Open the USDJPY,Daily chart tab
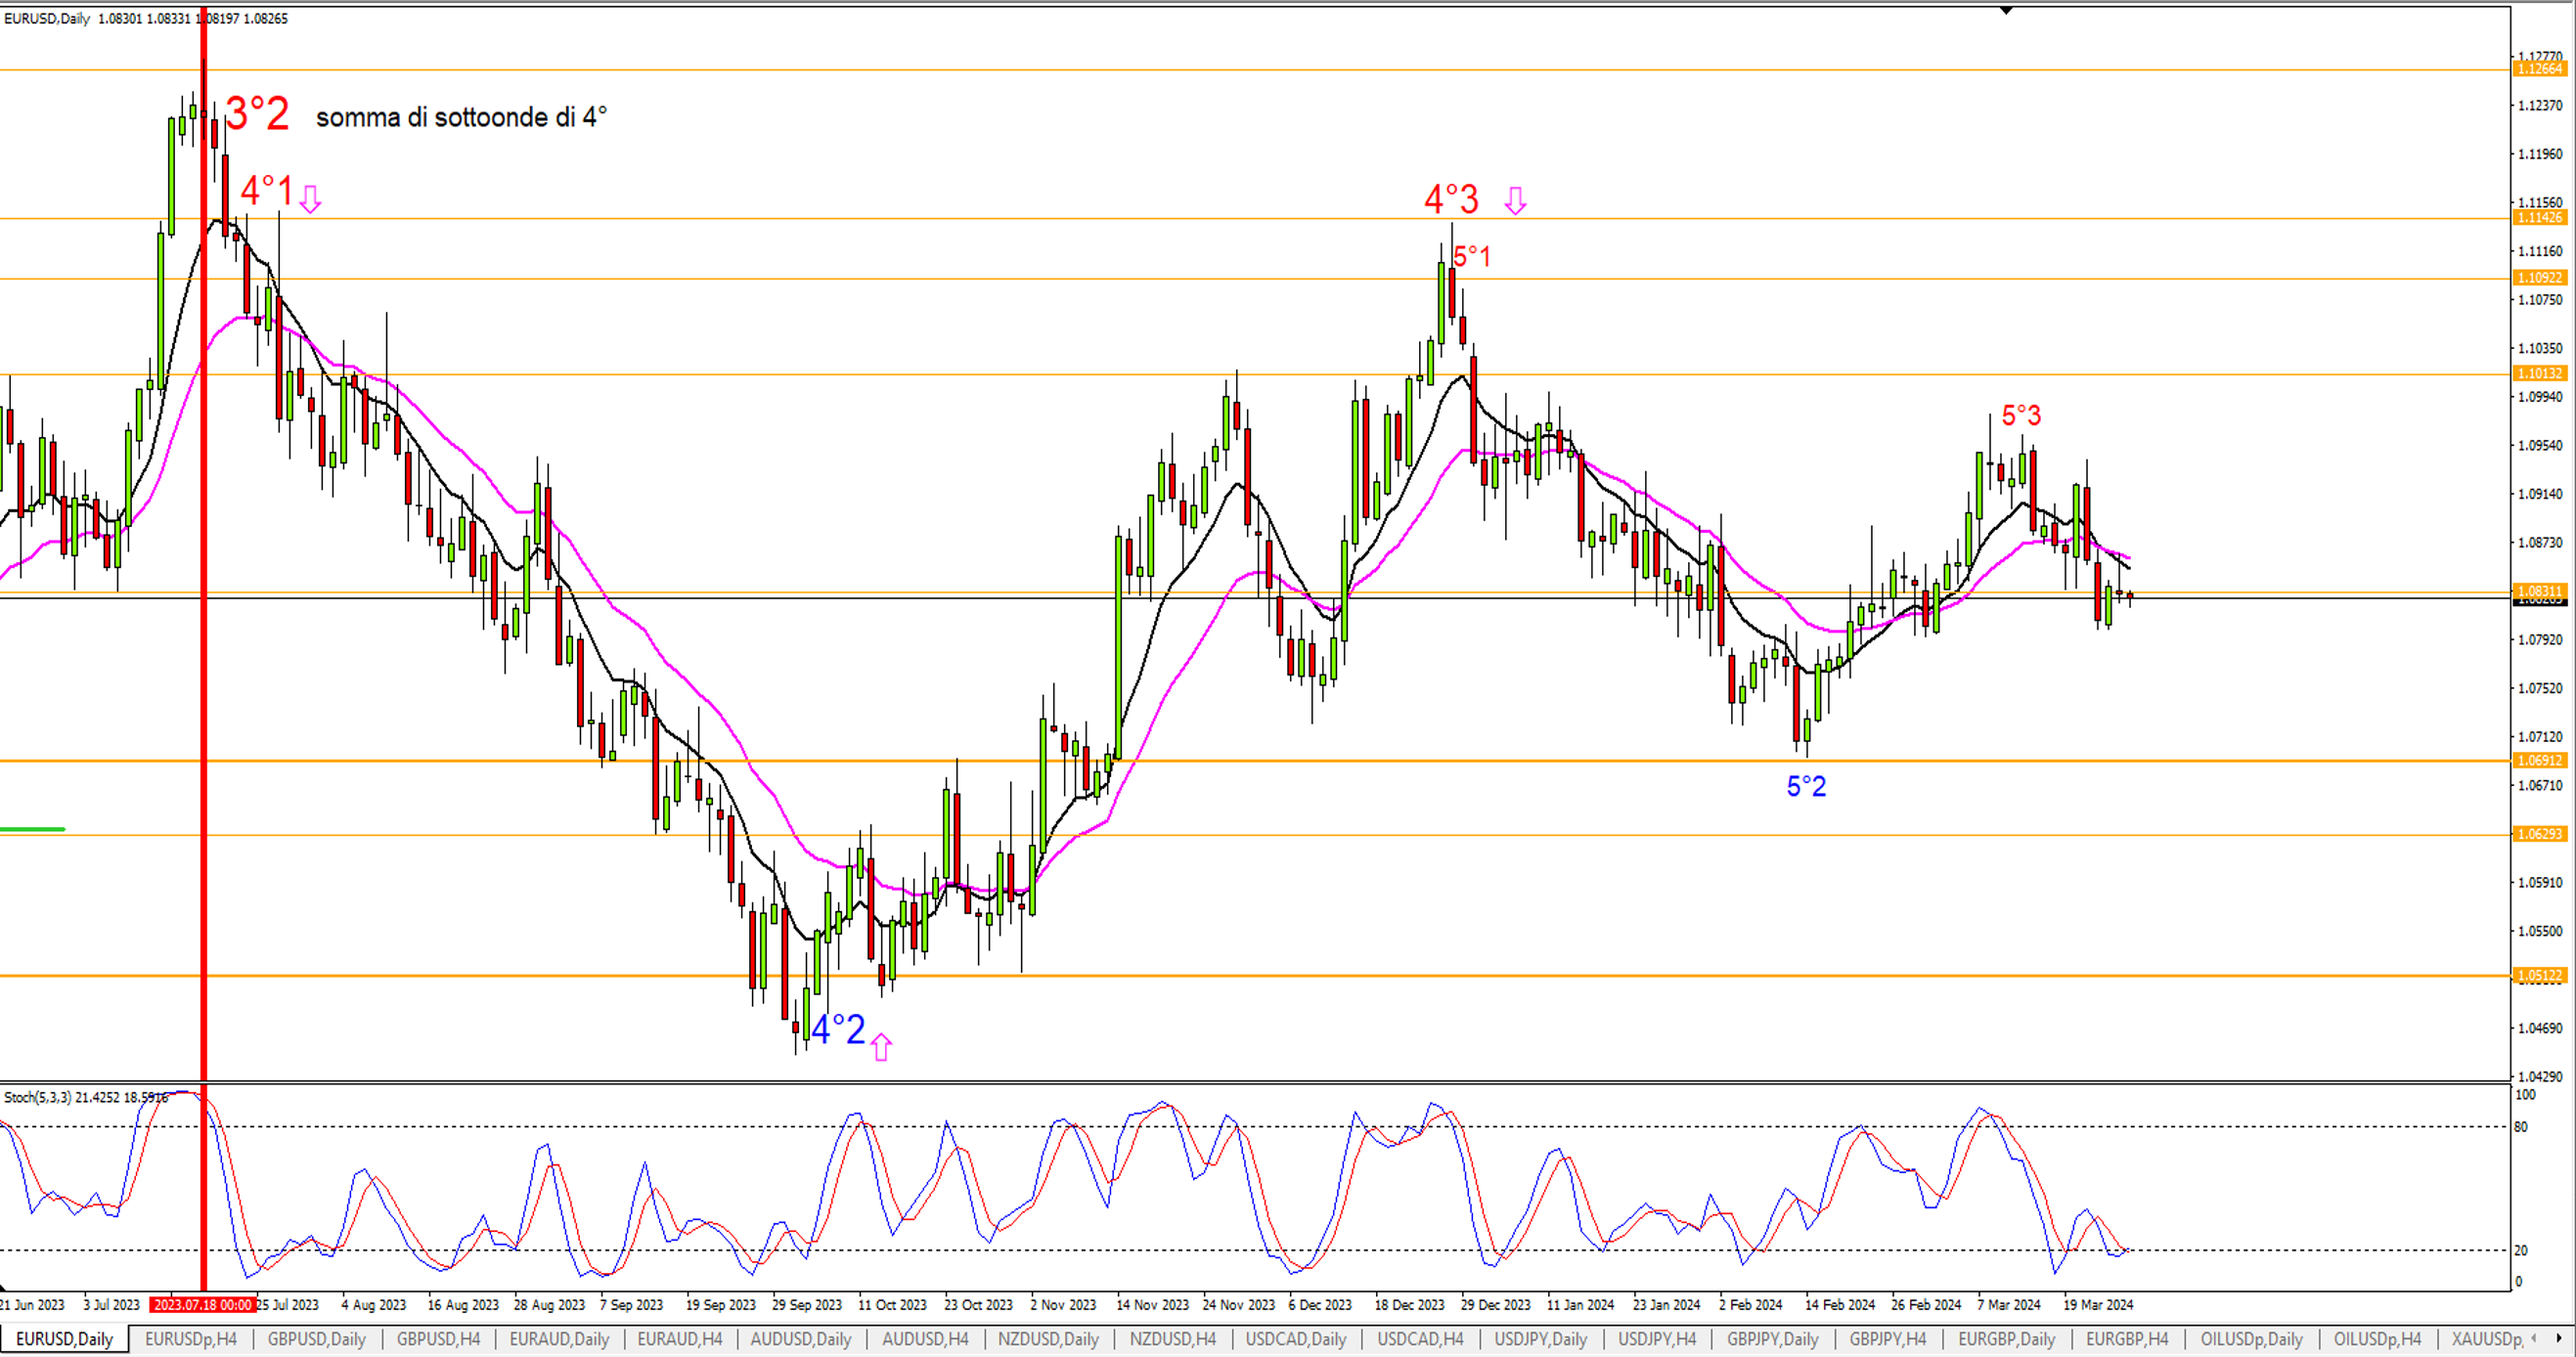2576x1357 pixels. (x=1541, y=1339)
